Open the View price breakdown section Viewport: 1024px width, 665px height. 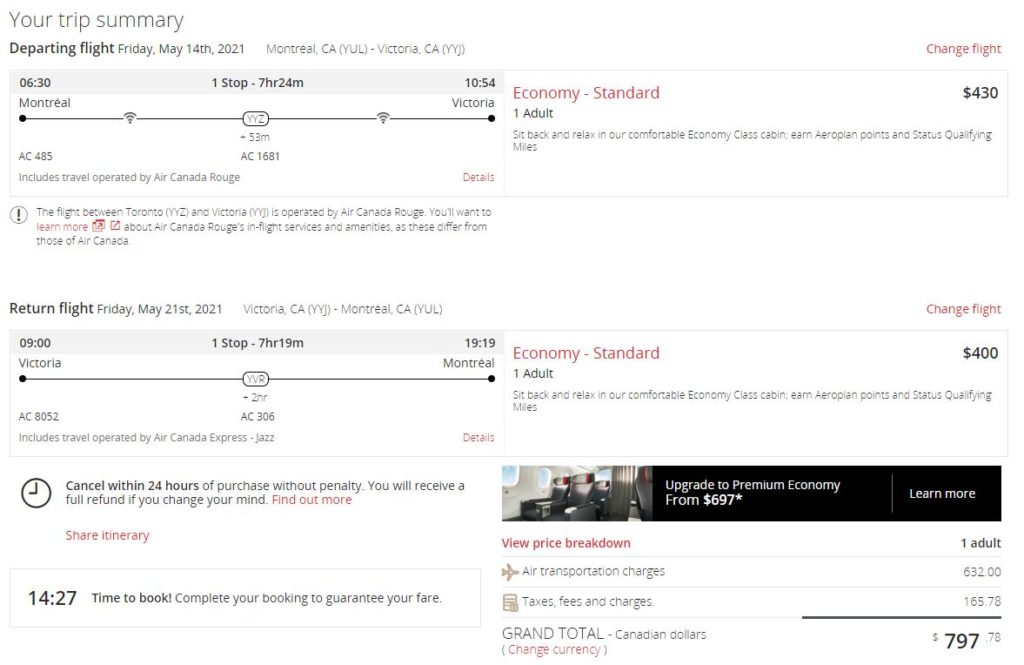[x=566, y=543]
